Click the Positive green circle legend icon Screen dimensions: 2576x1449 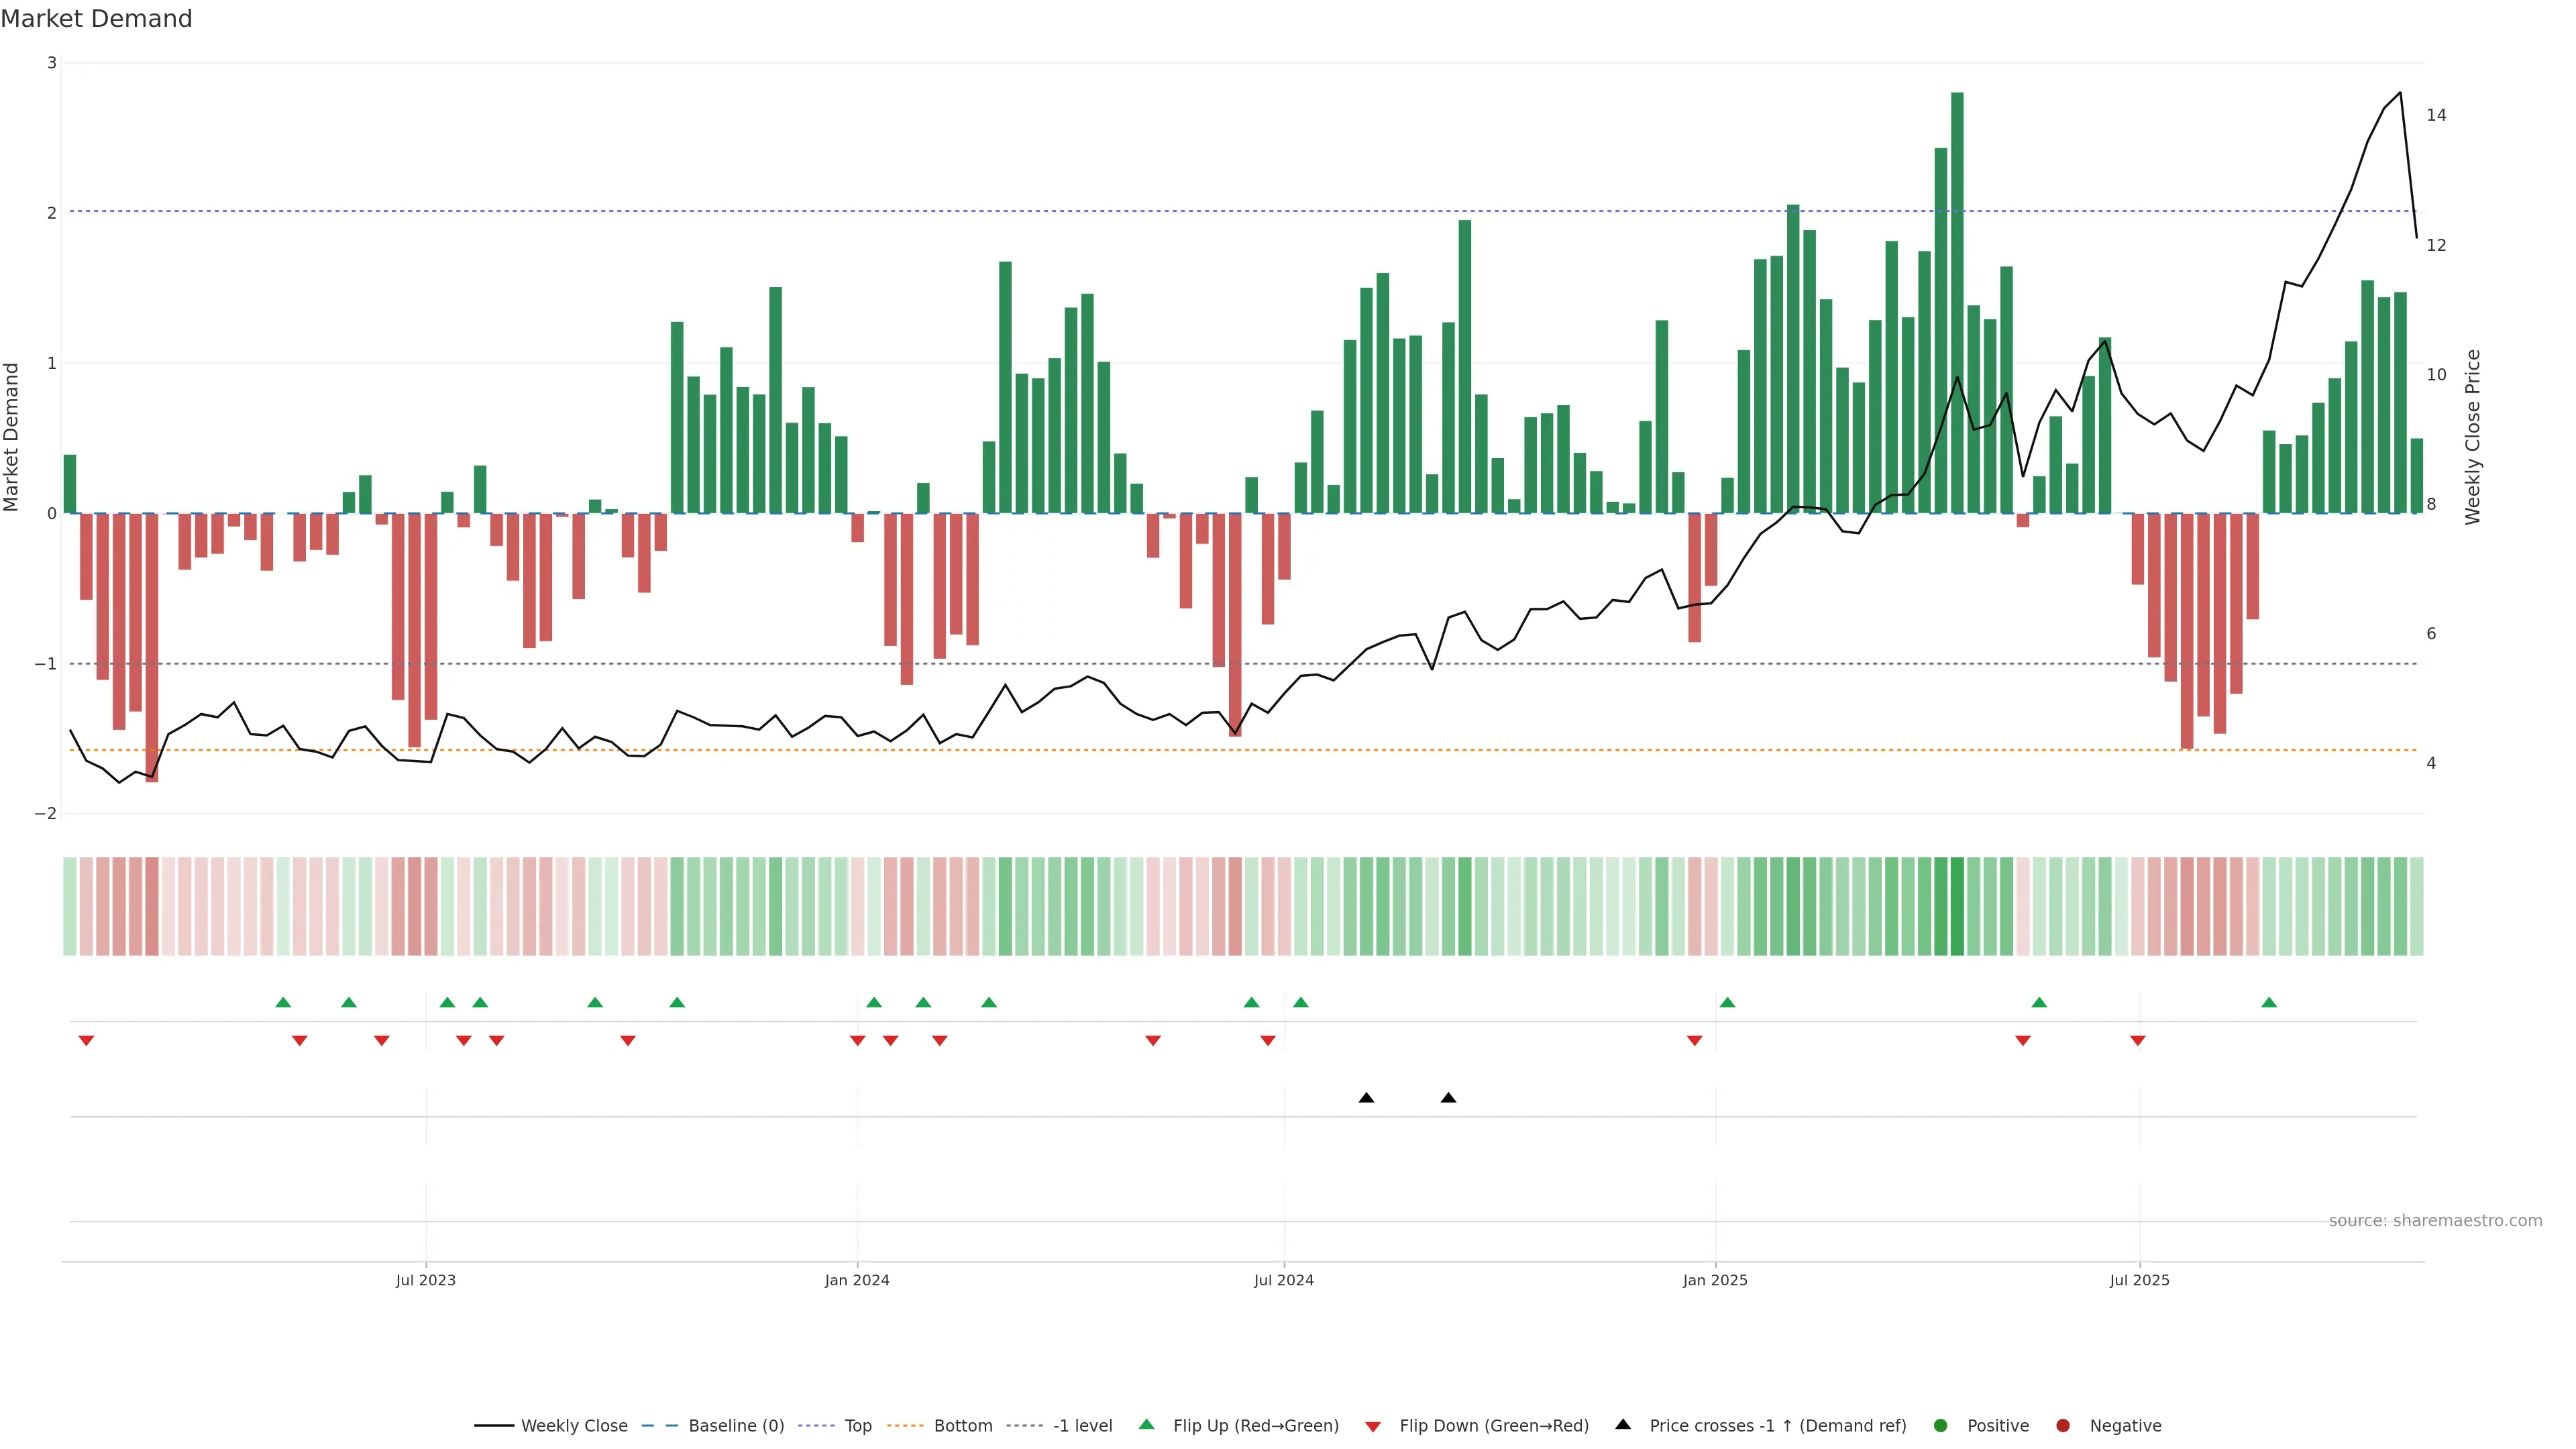tap(1941, 1425)
